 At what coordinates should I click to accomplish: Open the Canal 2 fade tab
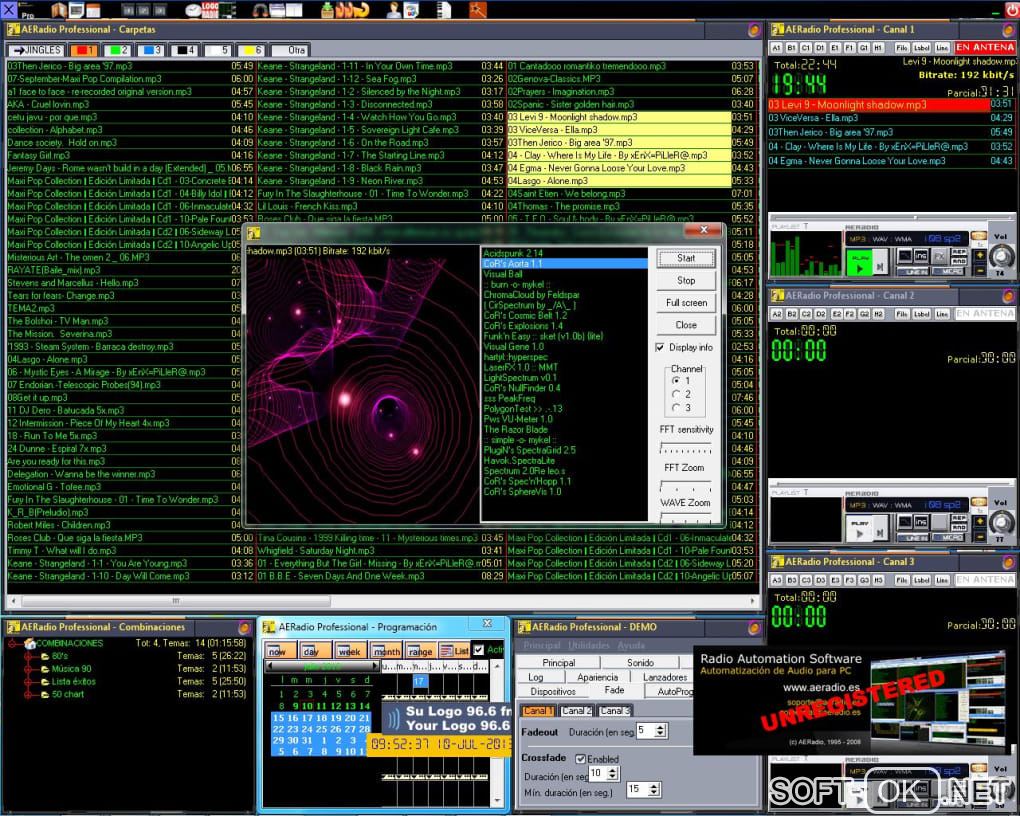575,711
